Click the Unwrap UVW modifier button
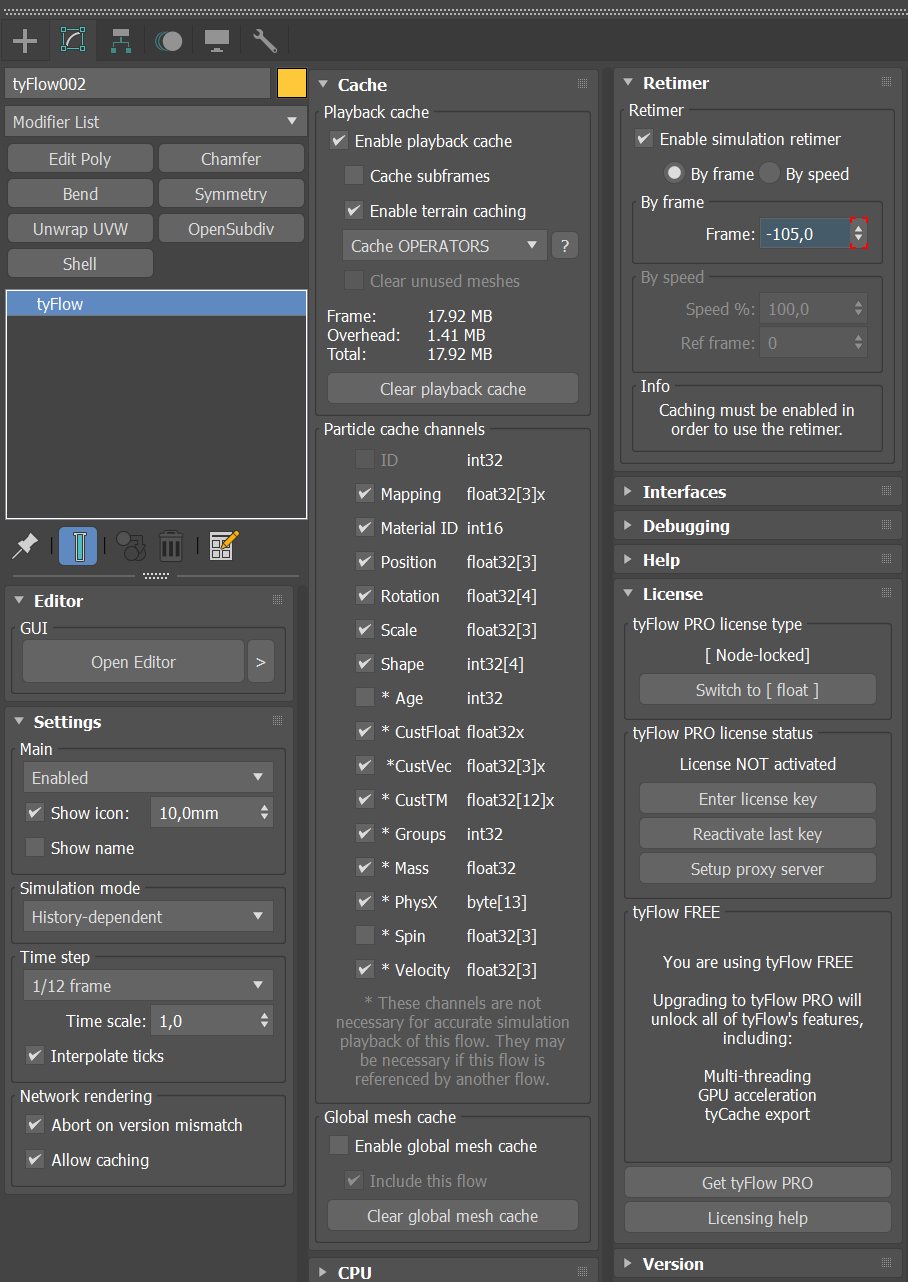The width and height of the screenshot is (908, 1282). point(80,229)
